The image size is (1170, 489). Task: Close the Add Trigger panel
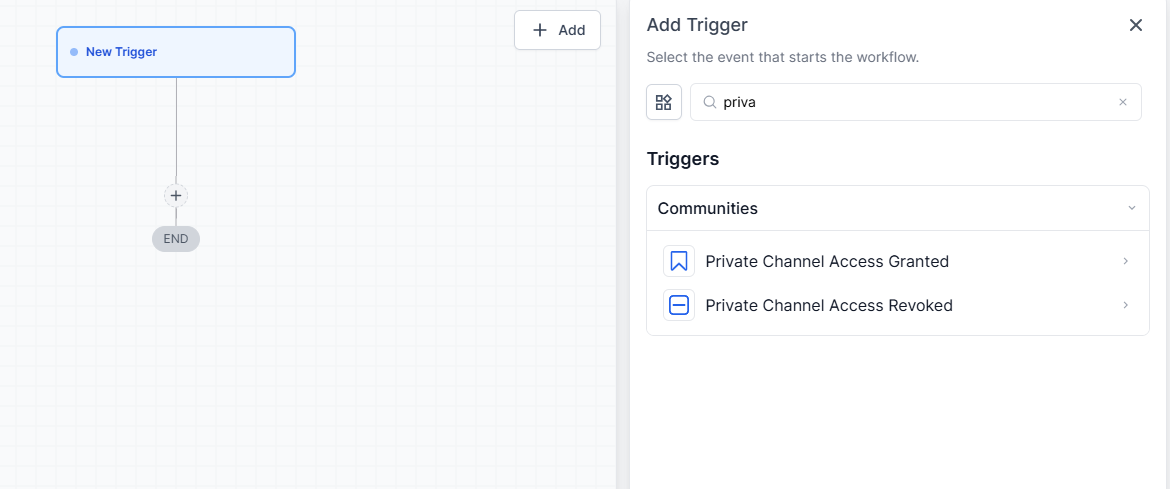coord(1135,25)
